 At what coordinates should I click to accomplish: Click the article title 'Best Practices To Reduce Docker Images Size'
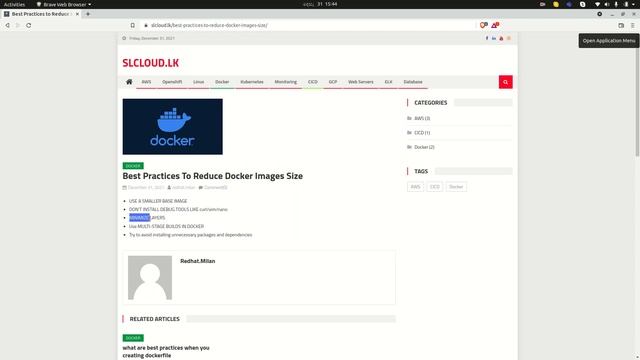pyautogui.click(x=213, y=176)
